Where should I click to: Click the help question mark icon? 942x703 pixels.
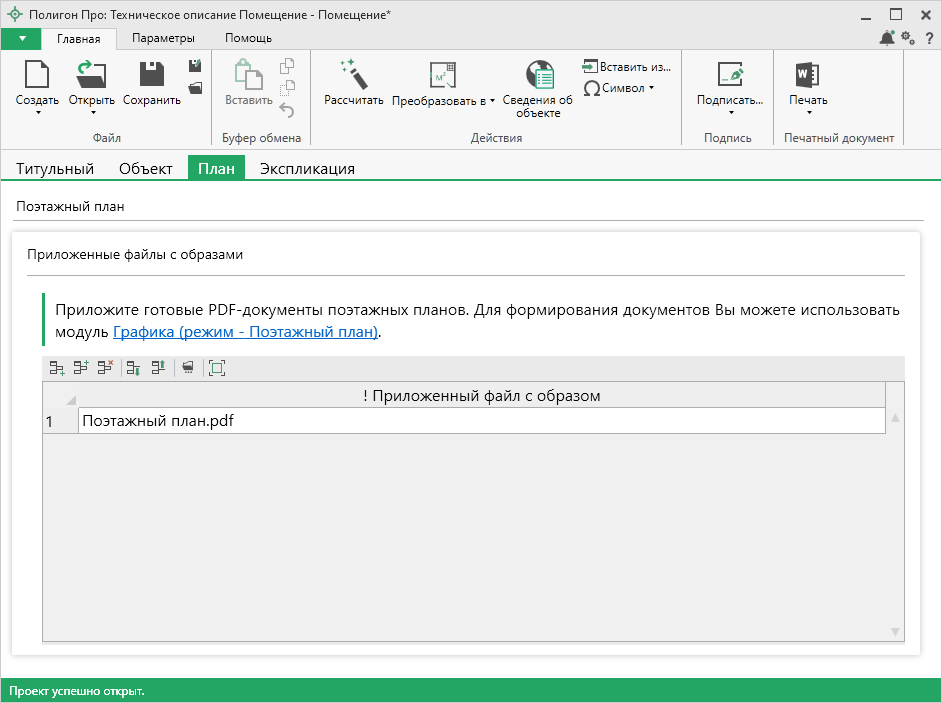pos(929,38)
